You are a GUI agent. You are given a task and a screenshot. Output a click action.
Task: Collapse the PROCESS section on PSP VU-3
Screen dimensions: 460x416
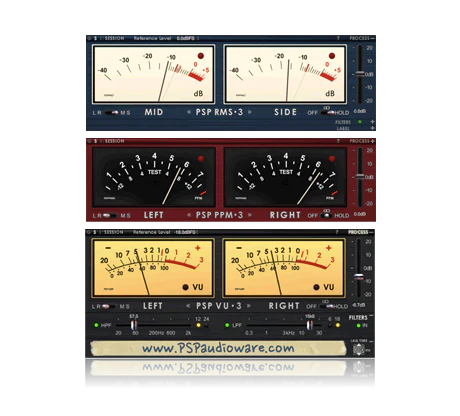point(371,232)
